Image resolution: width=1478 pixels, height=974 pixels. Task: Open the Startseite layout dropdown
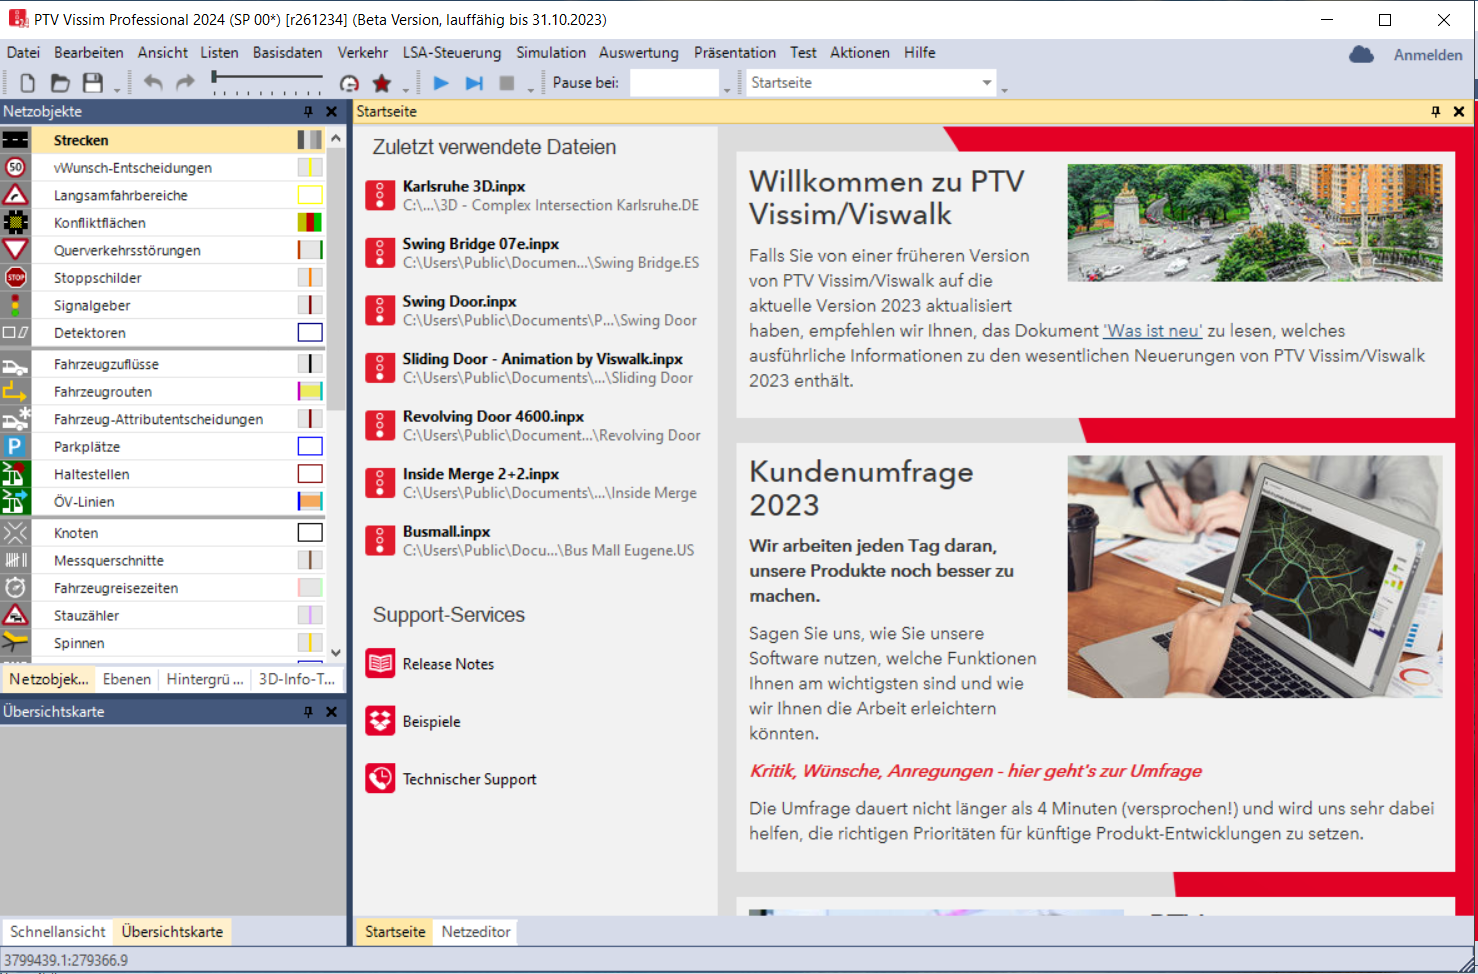tap(987, 83)
